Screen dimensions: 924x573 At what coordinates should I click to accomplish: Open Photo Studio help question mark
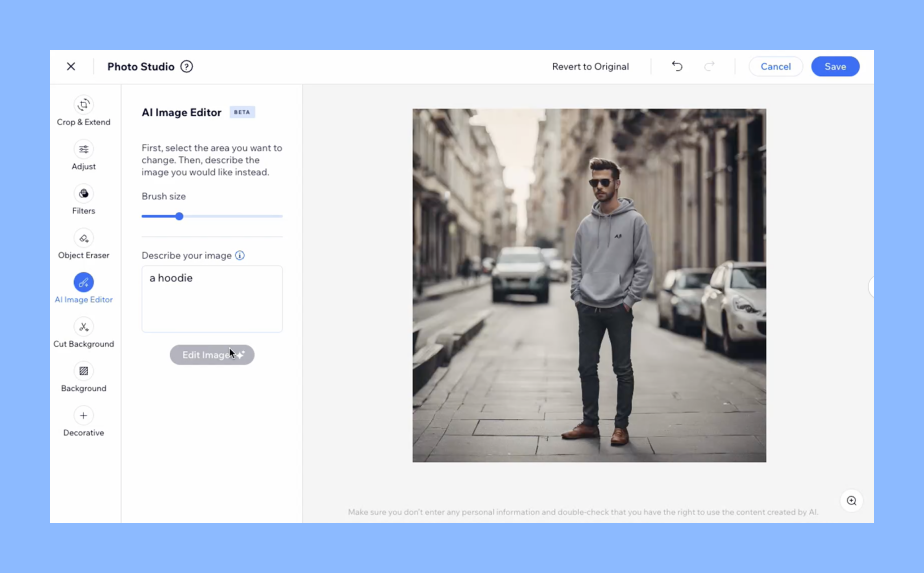click(187, 67)
